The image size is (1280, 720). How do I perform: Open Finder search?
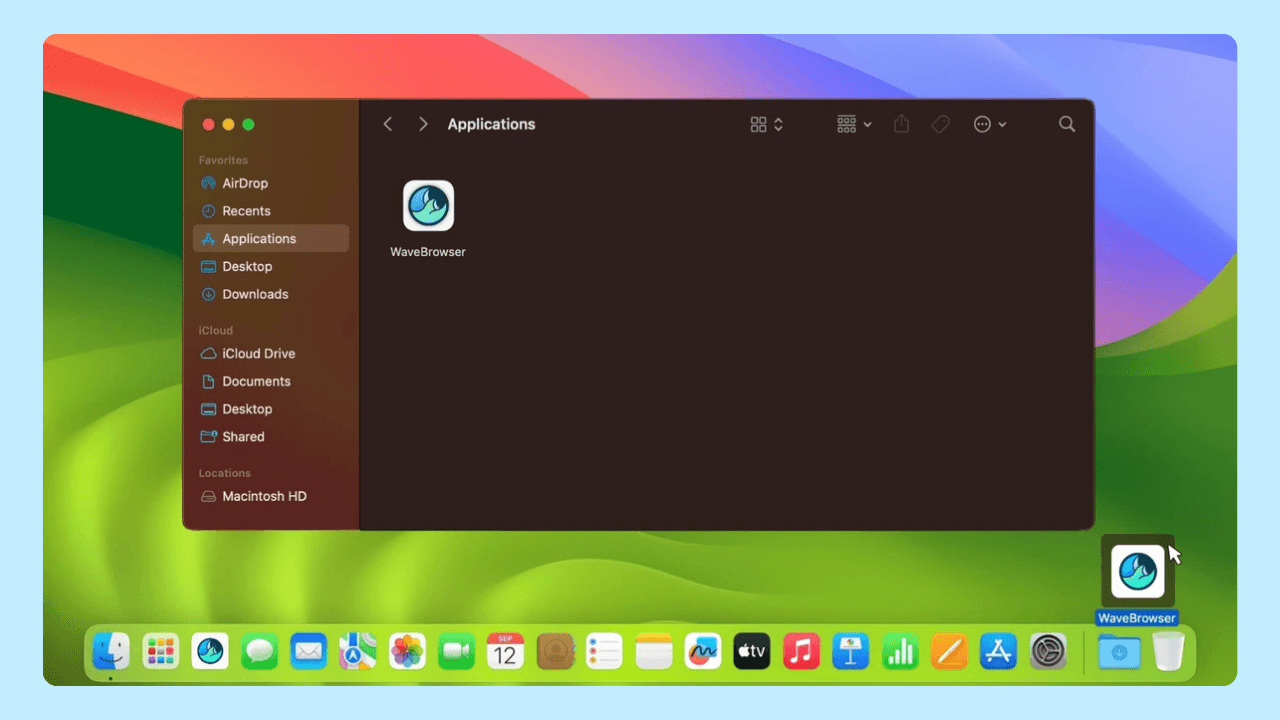[x=1067, y=124]
